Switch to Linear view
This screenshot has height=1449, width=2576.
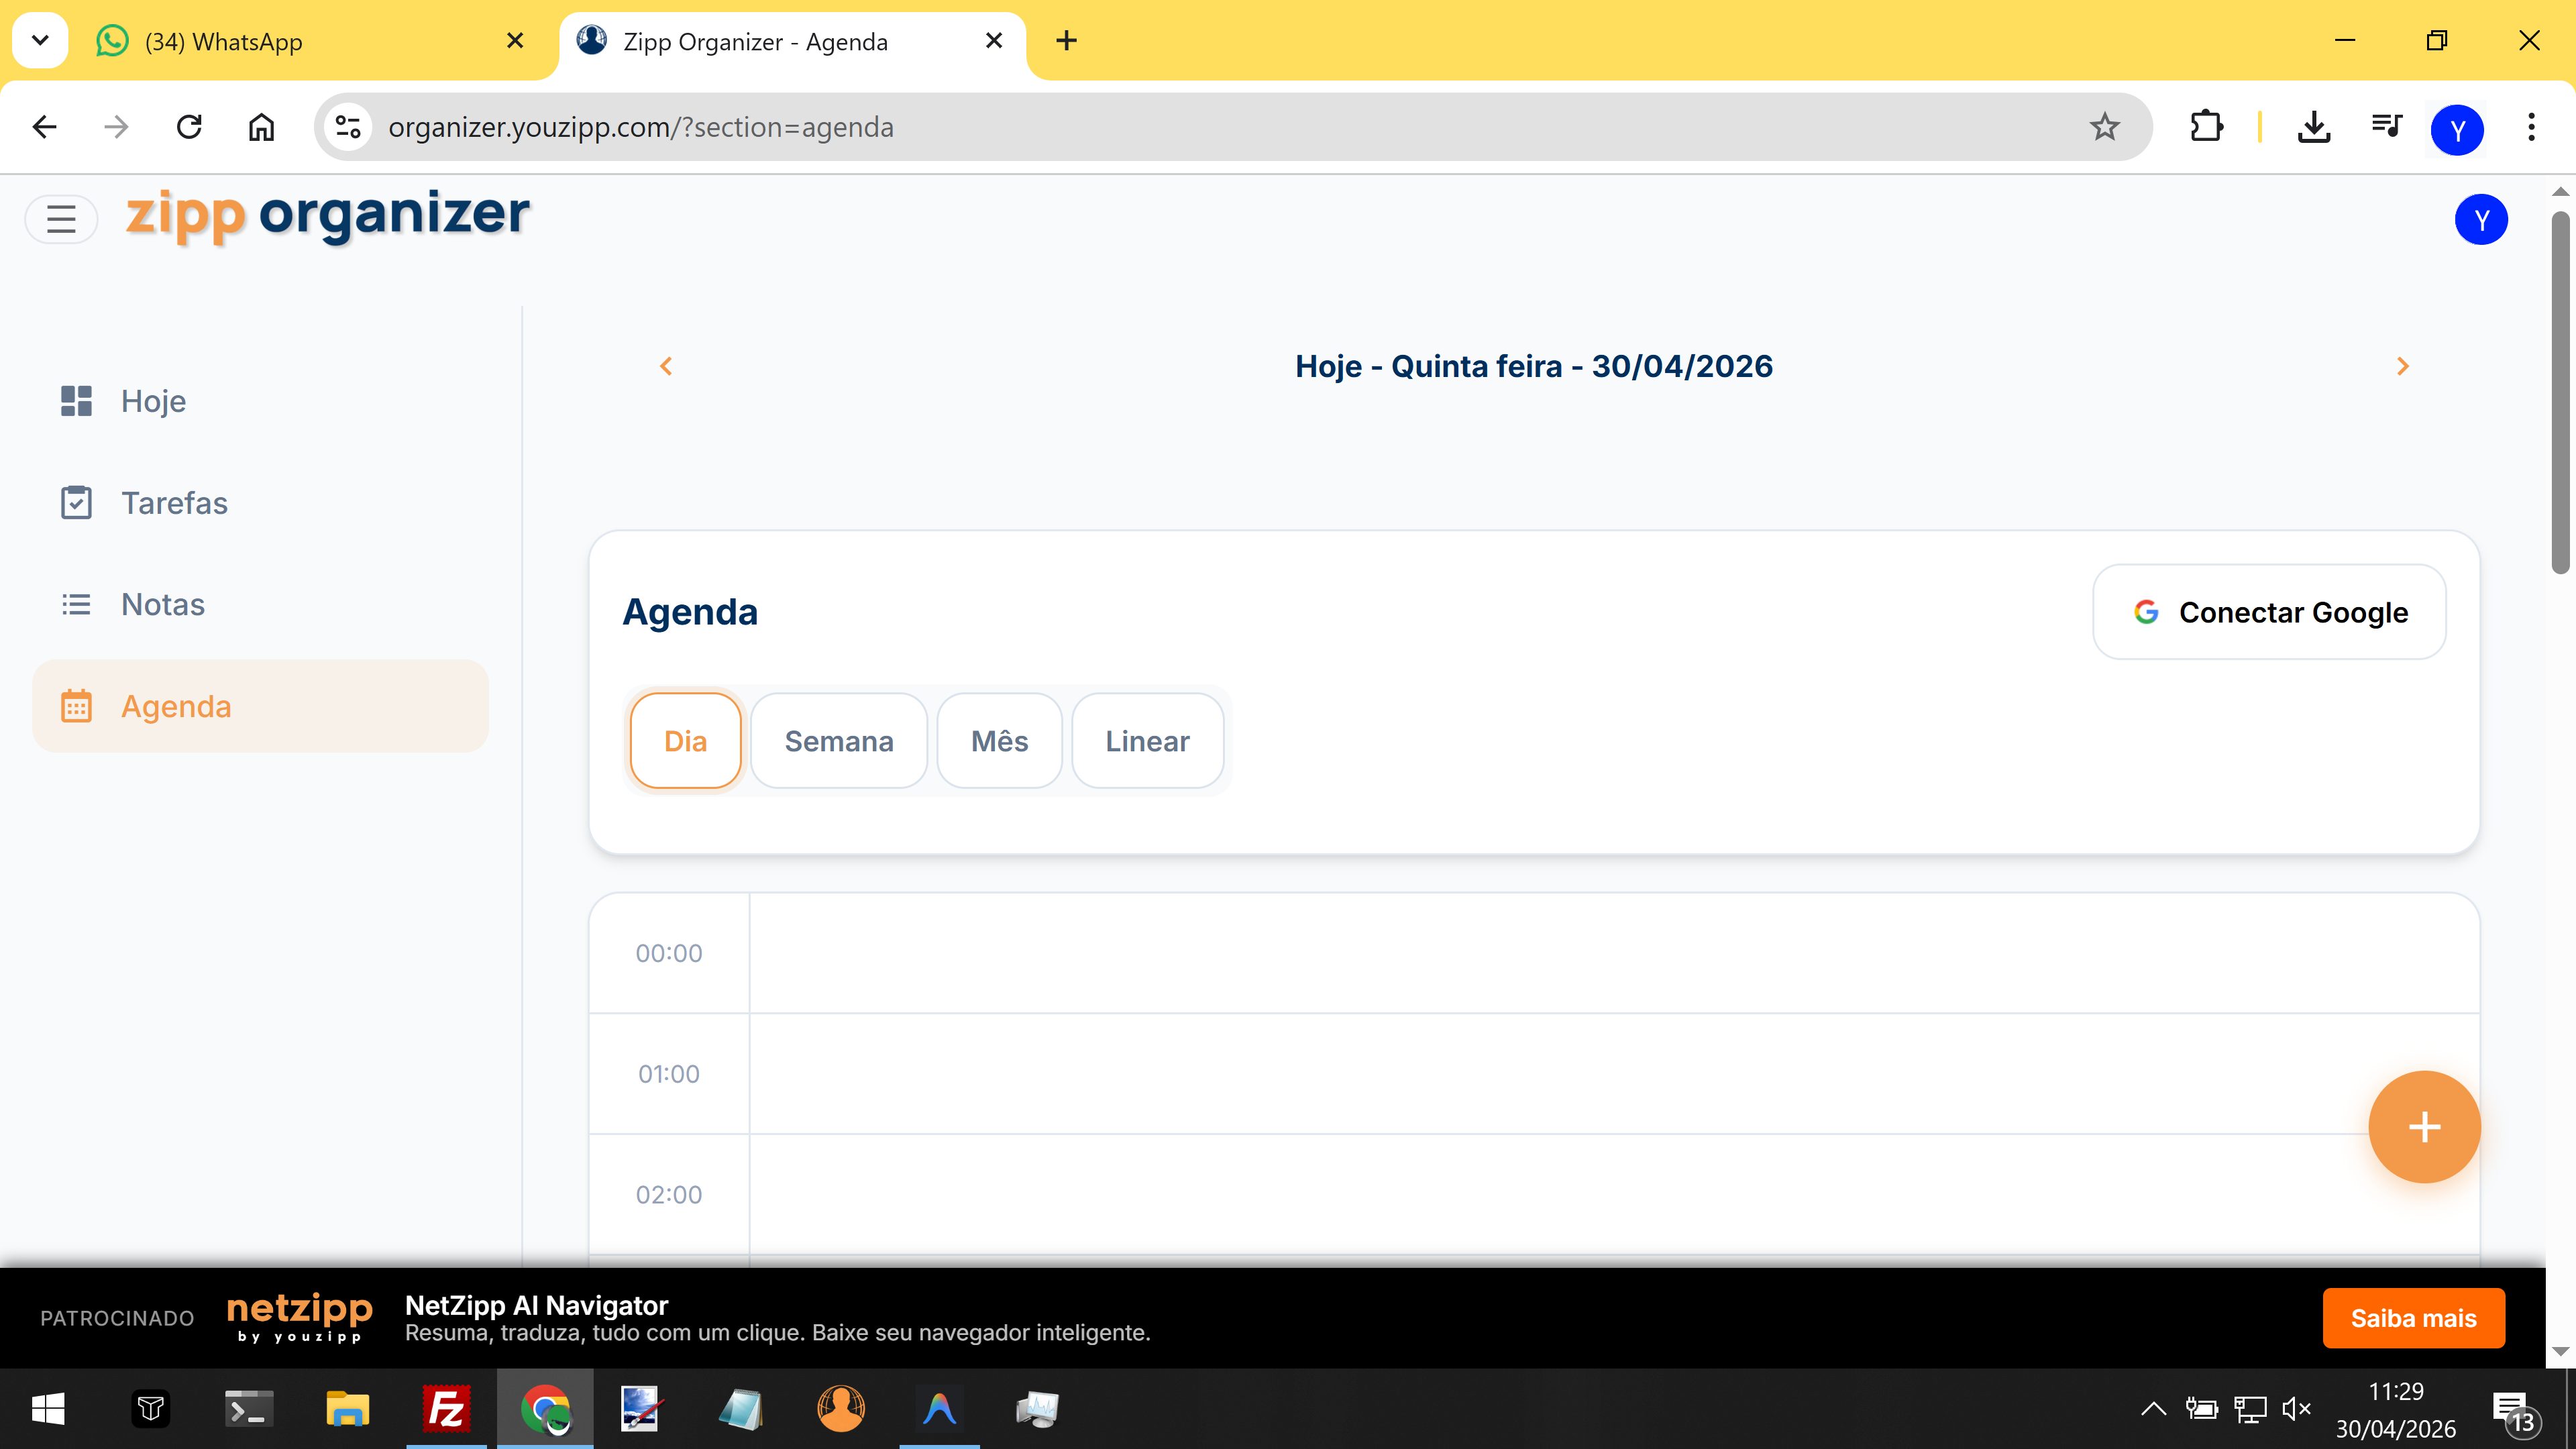[x=1147, y=741]
